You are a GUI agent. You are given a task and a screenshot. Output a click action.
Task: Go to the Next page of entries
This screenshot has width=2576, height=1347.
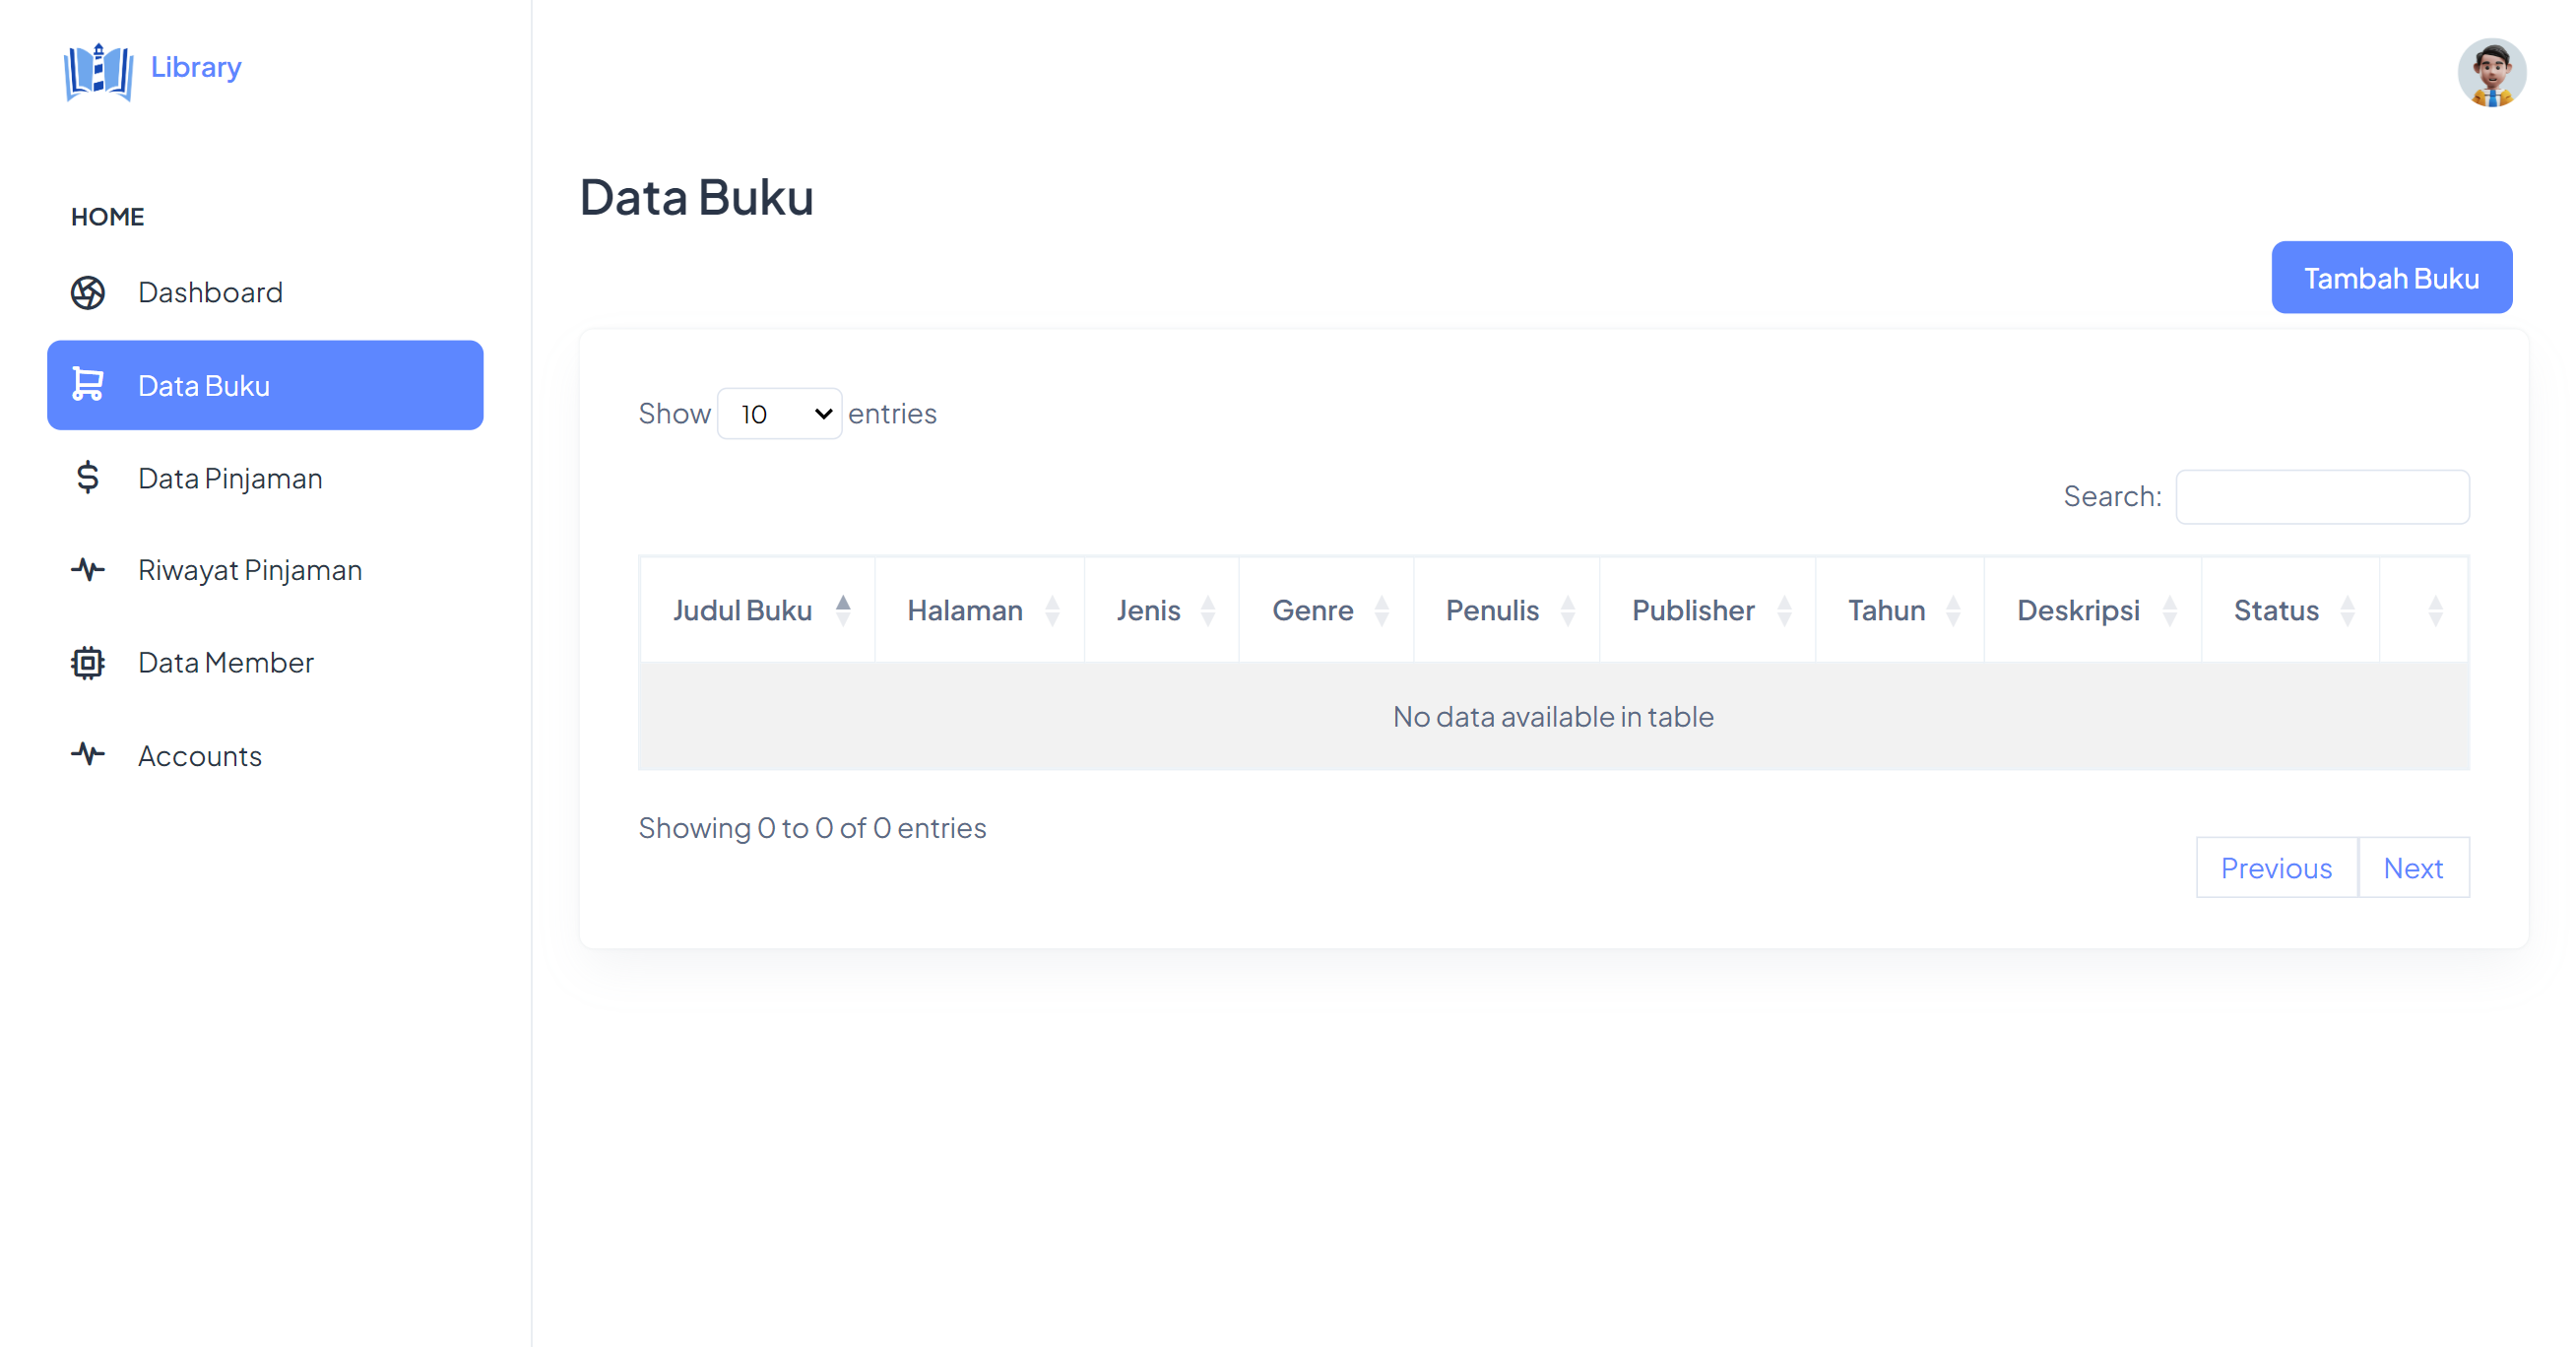coord(2414,867)
